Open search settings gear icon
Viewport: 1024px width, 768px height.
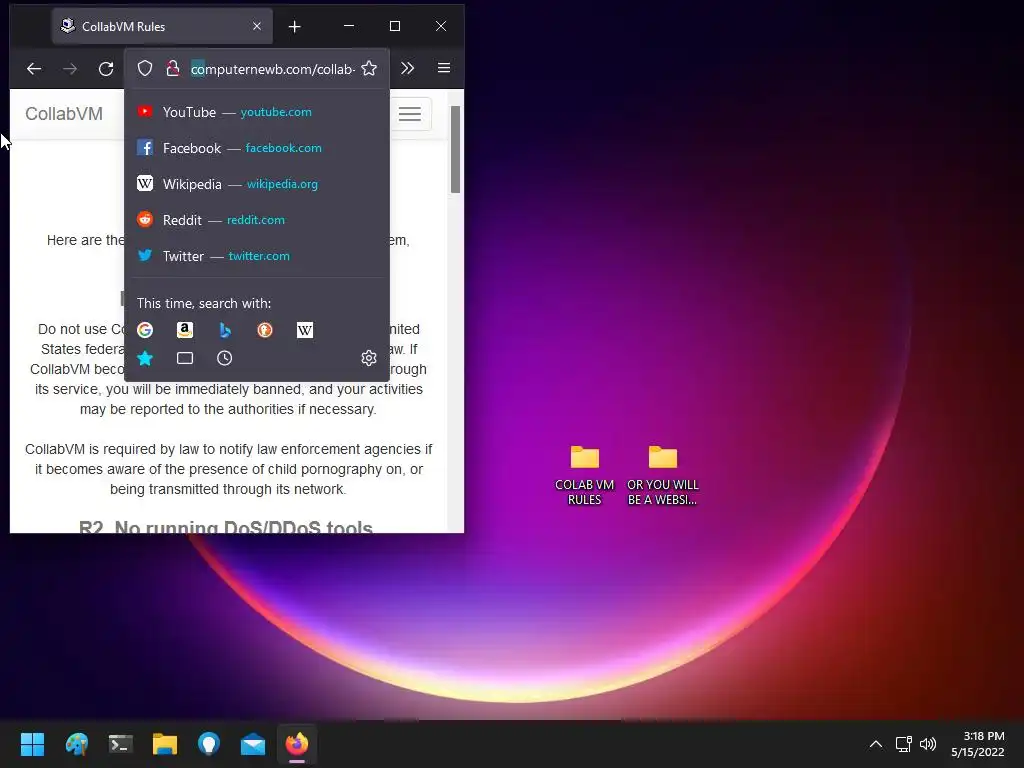coord(369,358)
